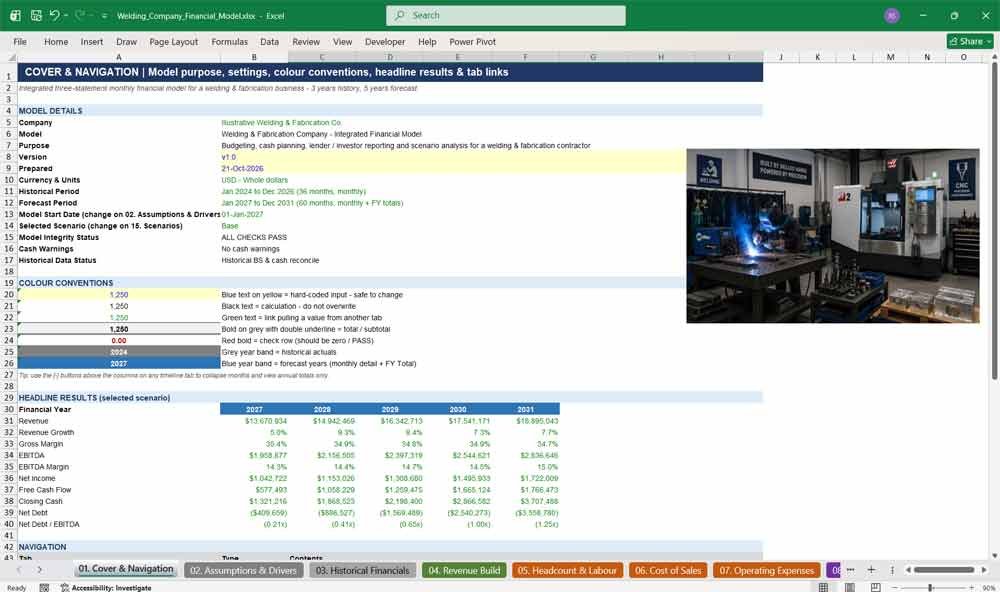Click the Search box magnifier icon

(399, 15)
